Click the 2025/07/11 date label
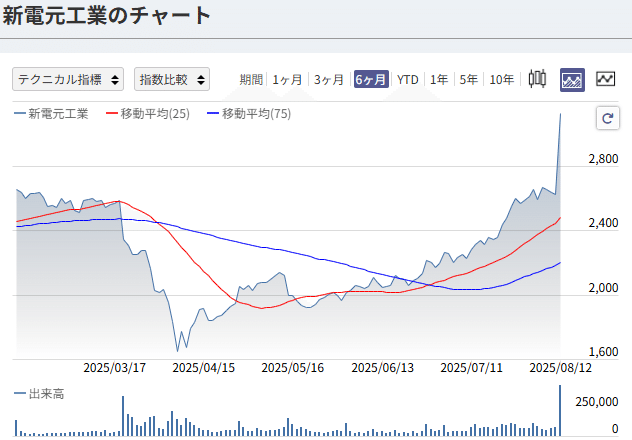The width and height of the screenshot is (632, 440). click(472, 367)
